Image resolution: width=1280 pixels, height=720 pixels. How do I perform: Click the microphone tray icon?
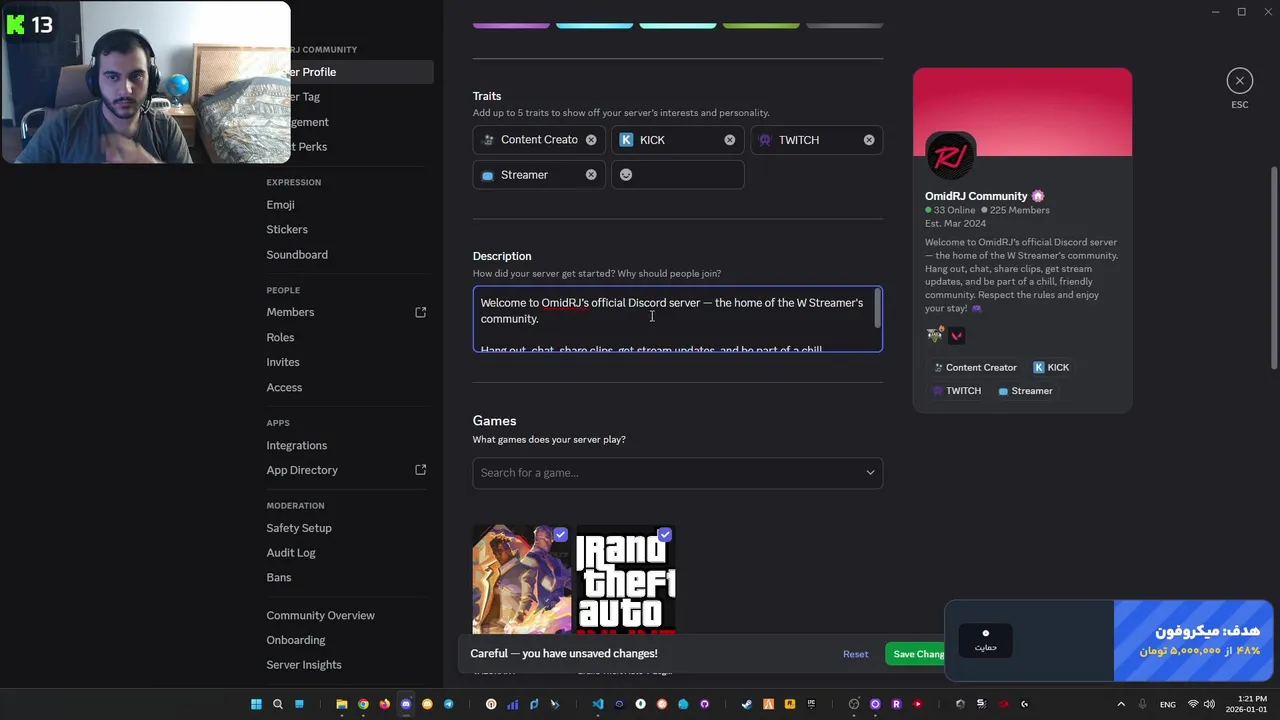(1142, 704)
